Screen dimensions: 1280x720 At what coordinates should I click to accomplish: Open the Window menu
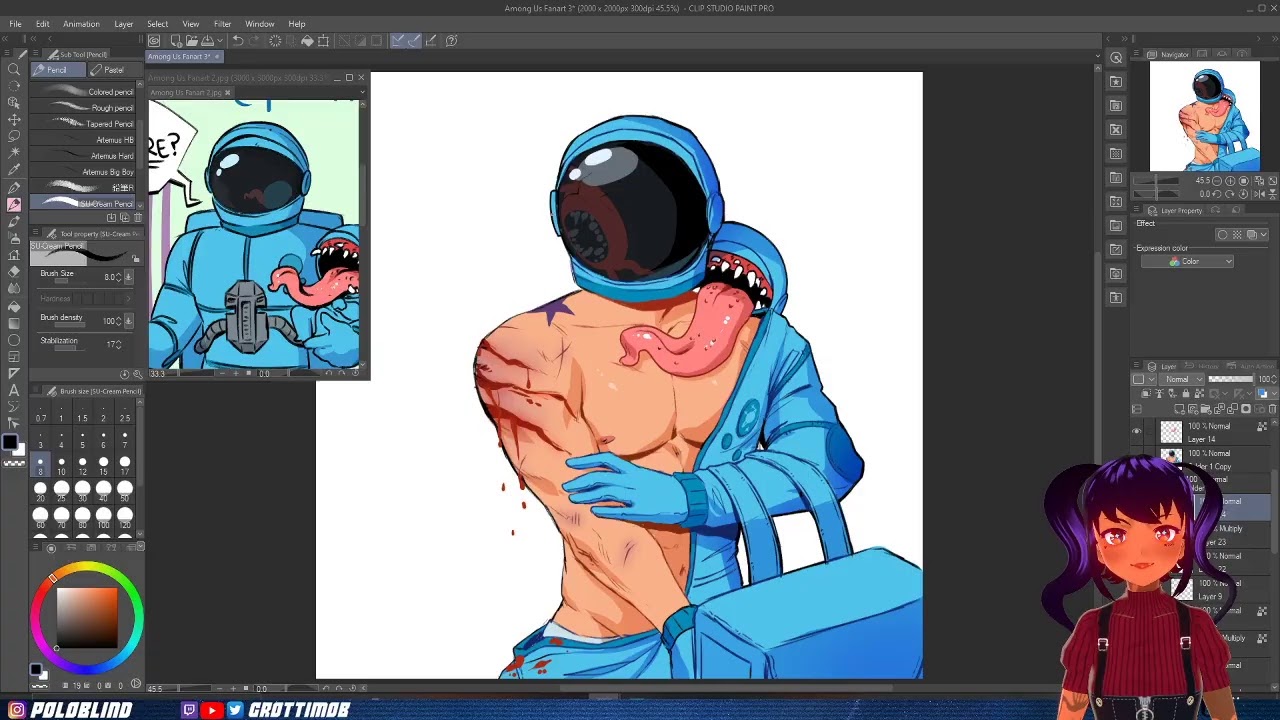[x=260, y=24]
